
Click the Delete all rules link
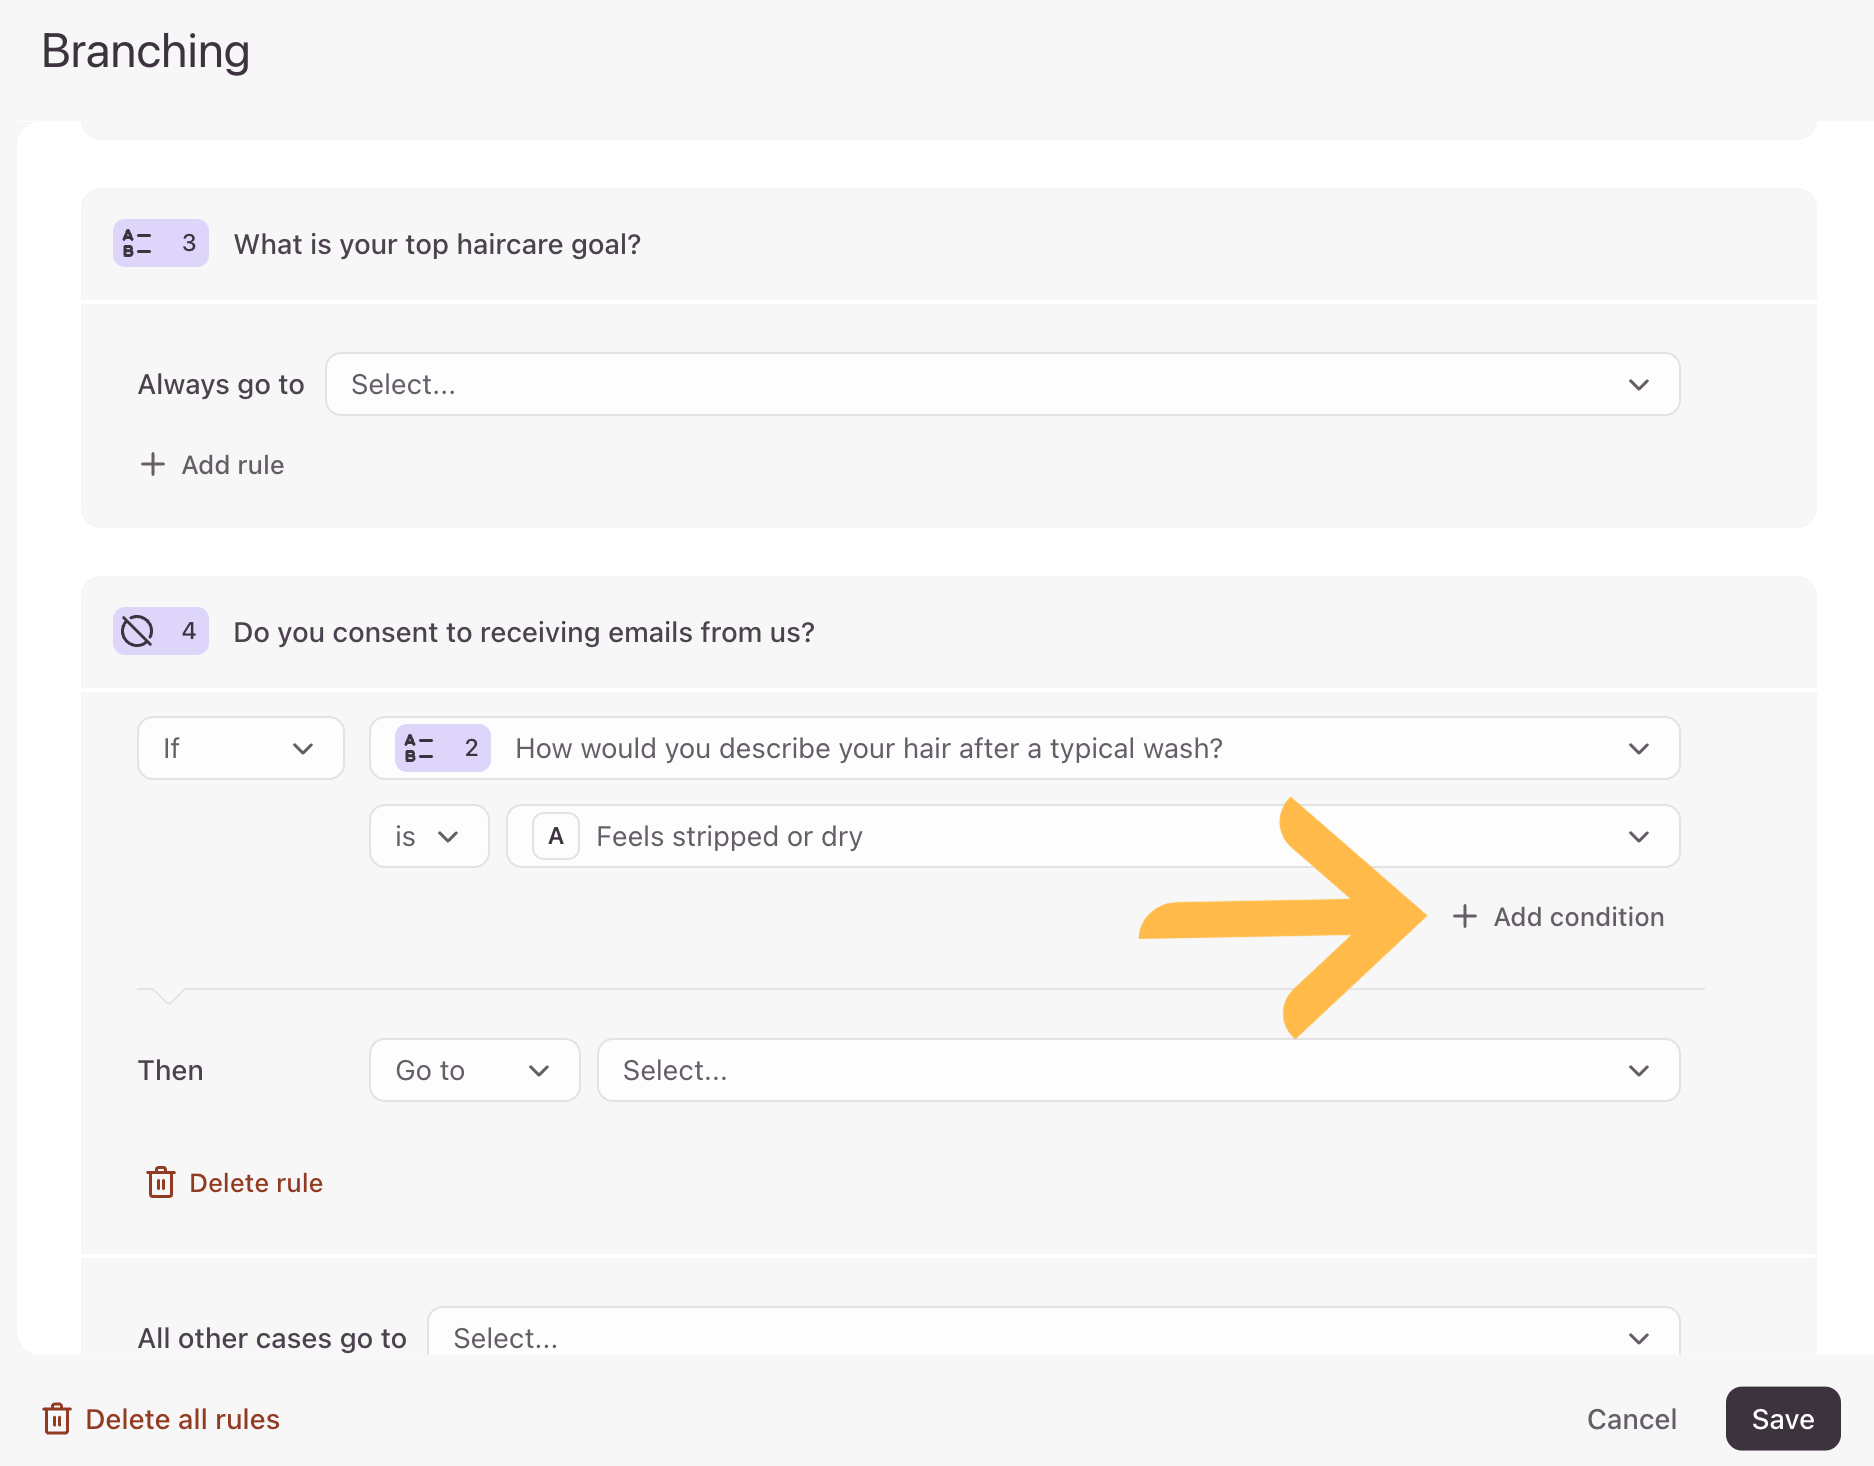(x=182, y=1419)
